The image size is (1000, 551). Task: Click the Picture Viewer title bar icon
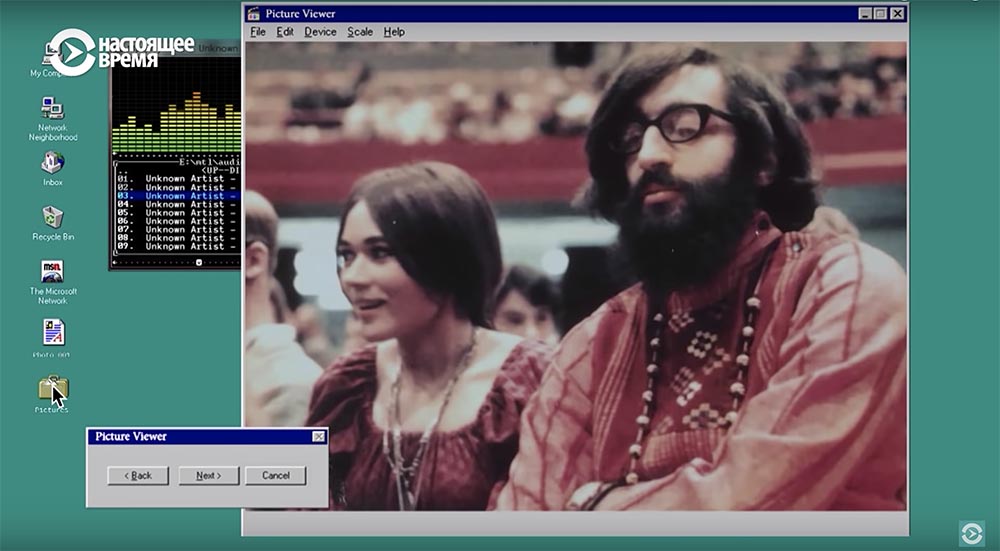tap(254, 13)
